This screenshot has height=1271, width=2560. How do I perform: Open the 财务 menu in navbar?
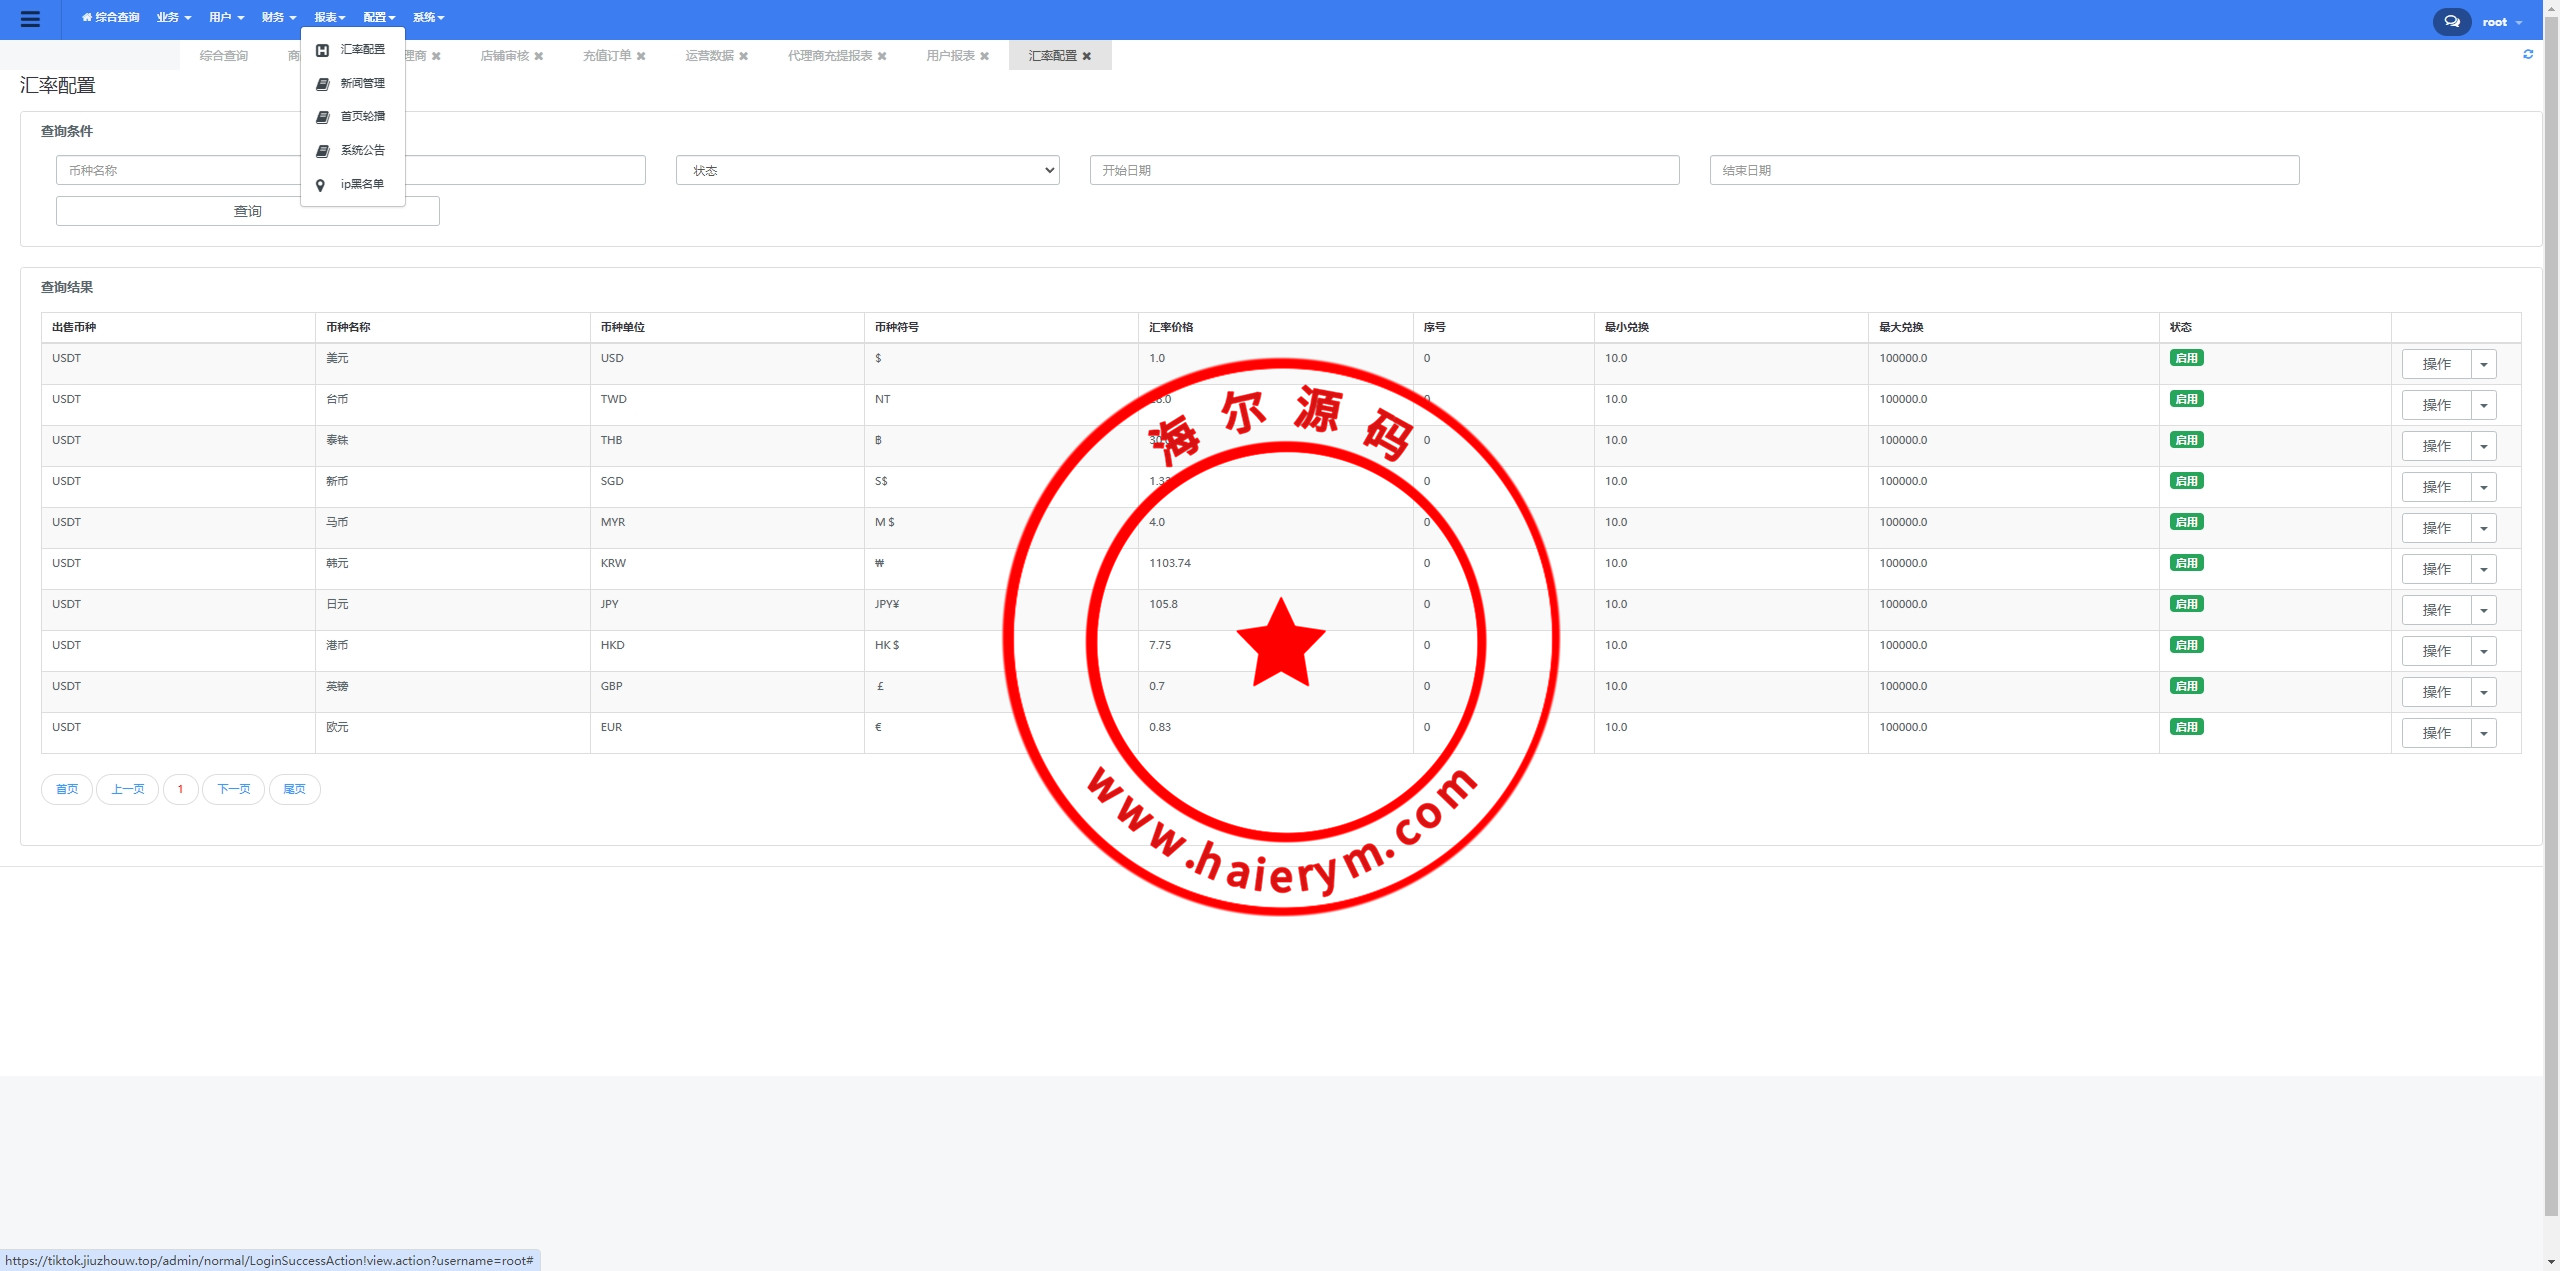pyautogui.click(x=278, y=17)
